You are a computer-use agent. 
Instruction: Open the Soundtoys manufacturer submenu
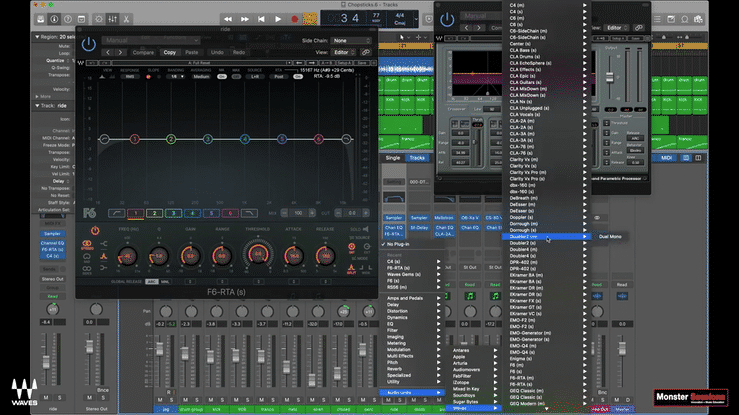tap(475, 395)
